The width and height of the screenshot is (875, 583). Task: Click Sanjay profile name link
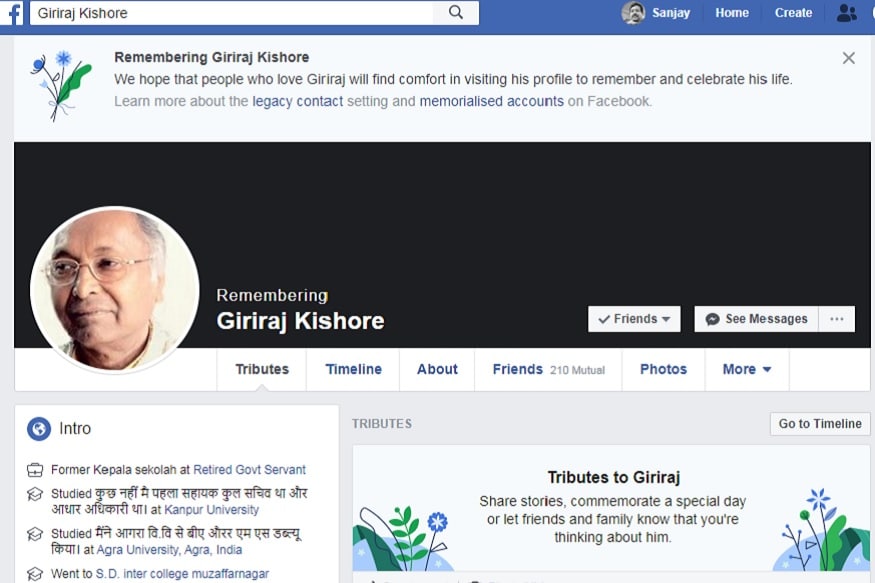[671, 13]
